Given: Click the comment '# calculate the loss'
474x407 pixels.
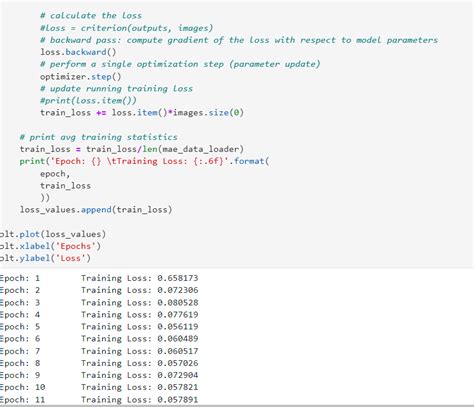Looking at the screenshot, I should [91, 16].
